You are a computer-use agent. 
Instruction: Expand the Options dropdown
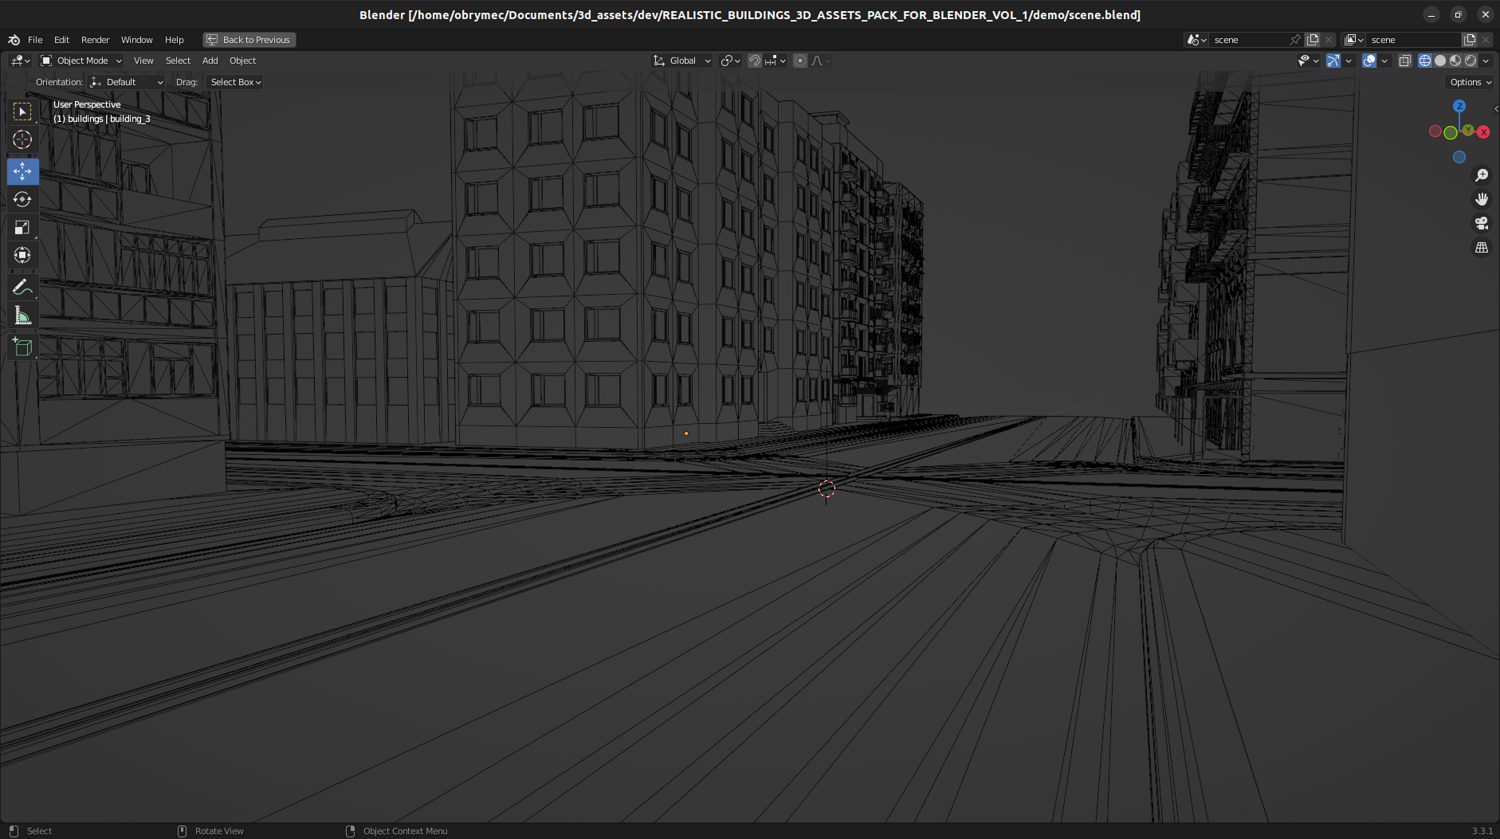[x=1470, y=82]
